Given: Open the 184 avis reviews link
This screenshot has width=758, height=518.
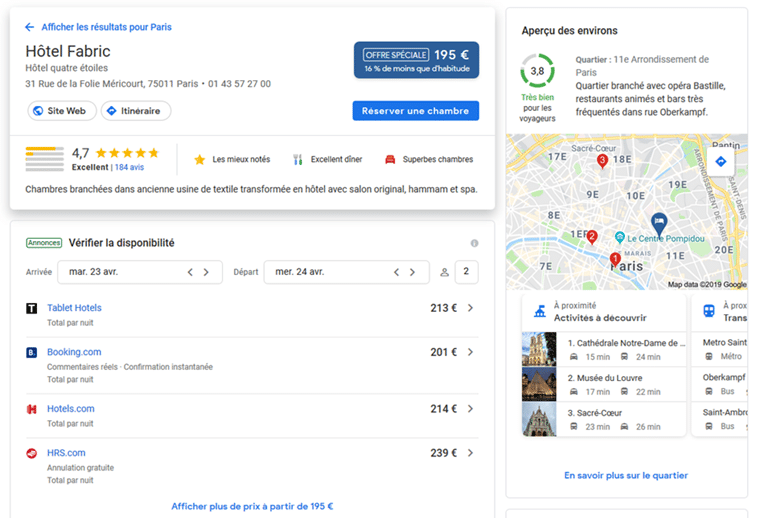Looking at the screenshot, I should (x=128, y=168).
